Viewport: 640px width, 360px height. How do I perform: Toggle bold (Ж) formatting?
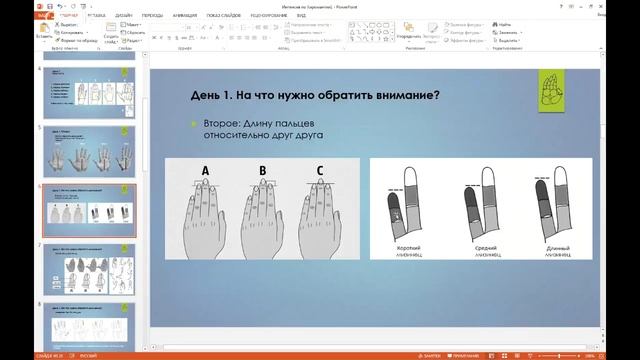[x=154, y=38]
